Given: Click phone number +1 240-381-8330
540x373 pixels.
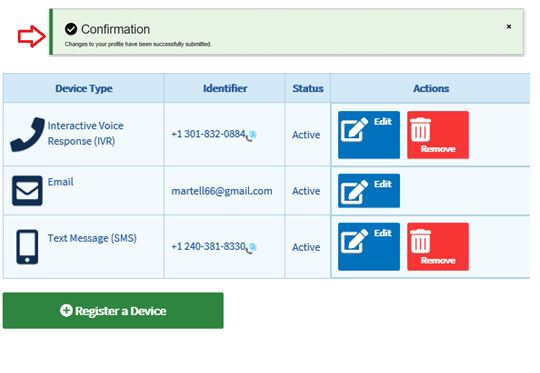Looking at the screenshot, I should click(x=208, y=247).
